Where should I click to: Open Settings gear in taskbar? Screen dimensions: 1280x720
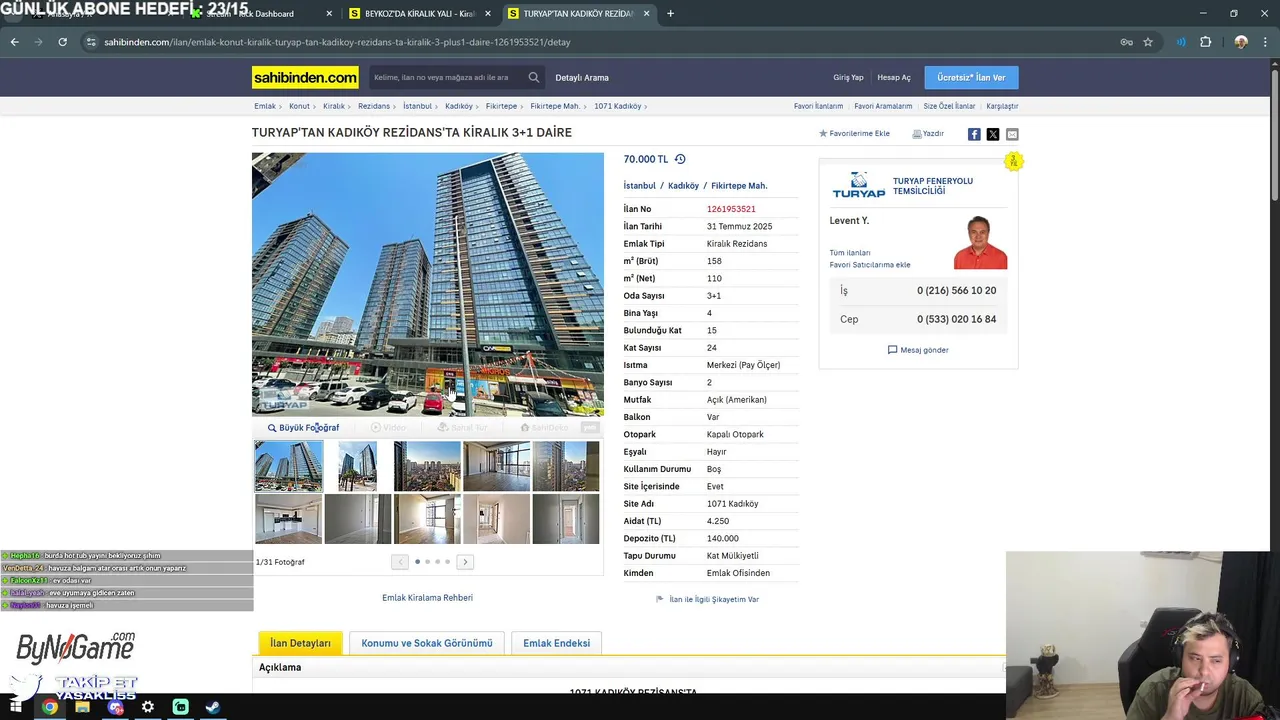tap(148, 707)
